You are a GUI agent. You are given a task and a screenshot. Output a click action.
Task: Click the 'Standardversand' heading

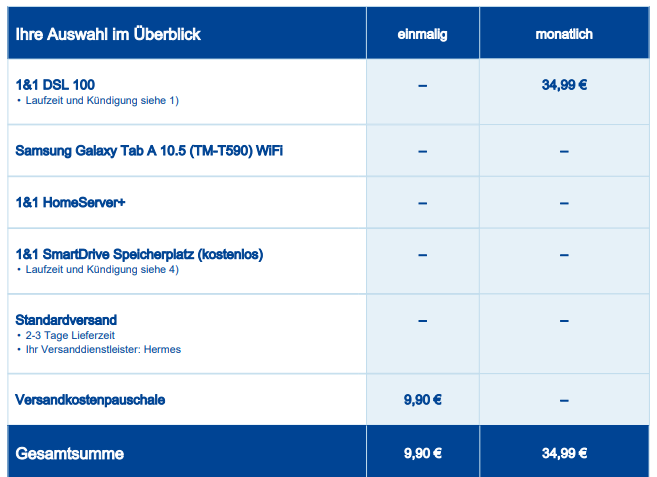point(66,320)
